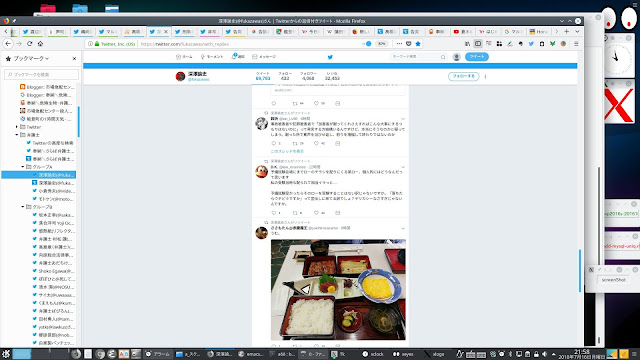Image resolution: width=640 pixels, height=360 pixels.
Task: Open a new tab with the plus button
Action: click(567, 31)
